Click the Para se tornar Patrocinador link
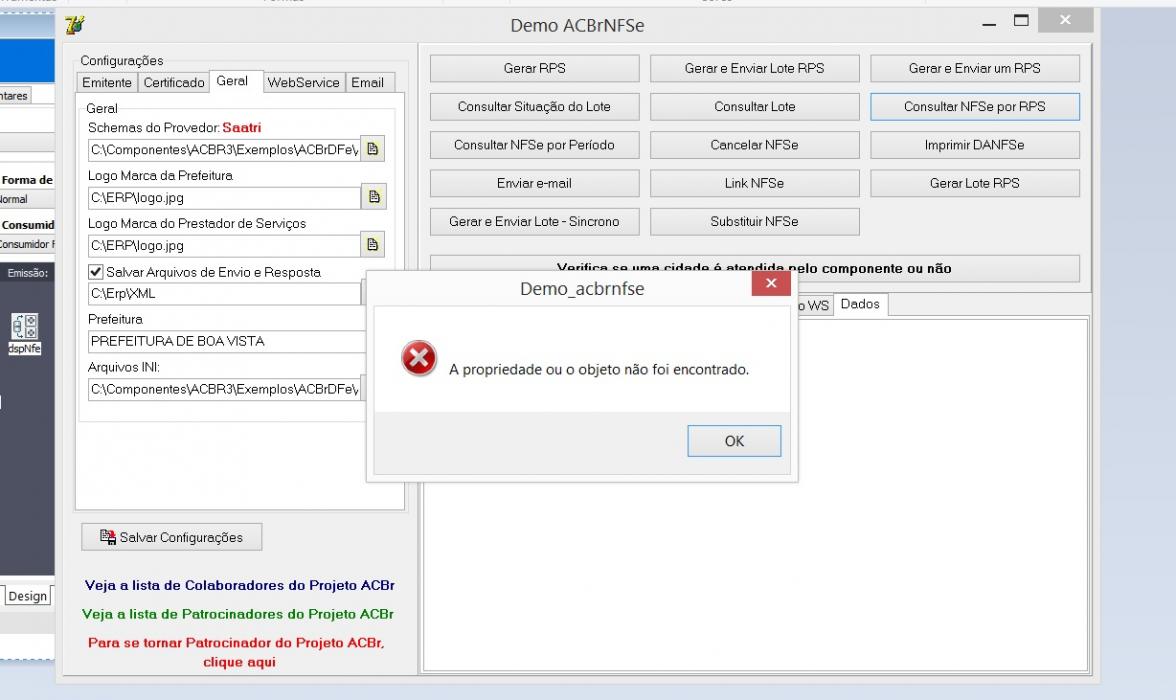 click(x=237, y=652)
